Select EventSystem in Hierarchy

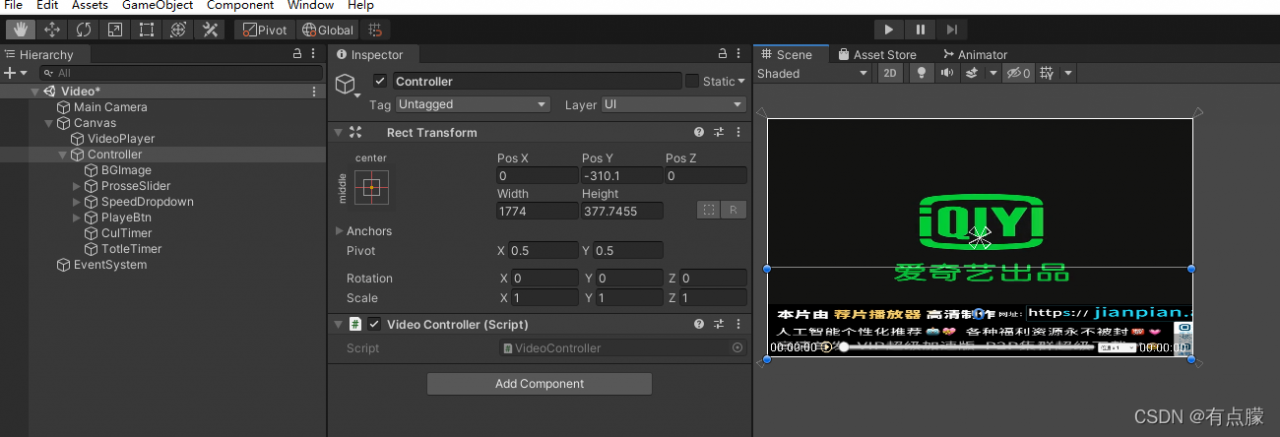pyautogui.click(x=110, y=265)
